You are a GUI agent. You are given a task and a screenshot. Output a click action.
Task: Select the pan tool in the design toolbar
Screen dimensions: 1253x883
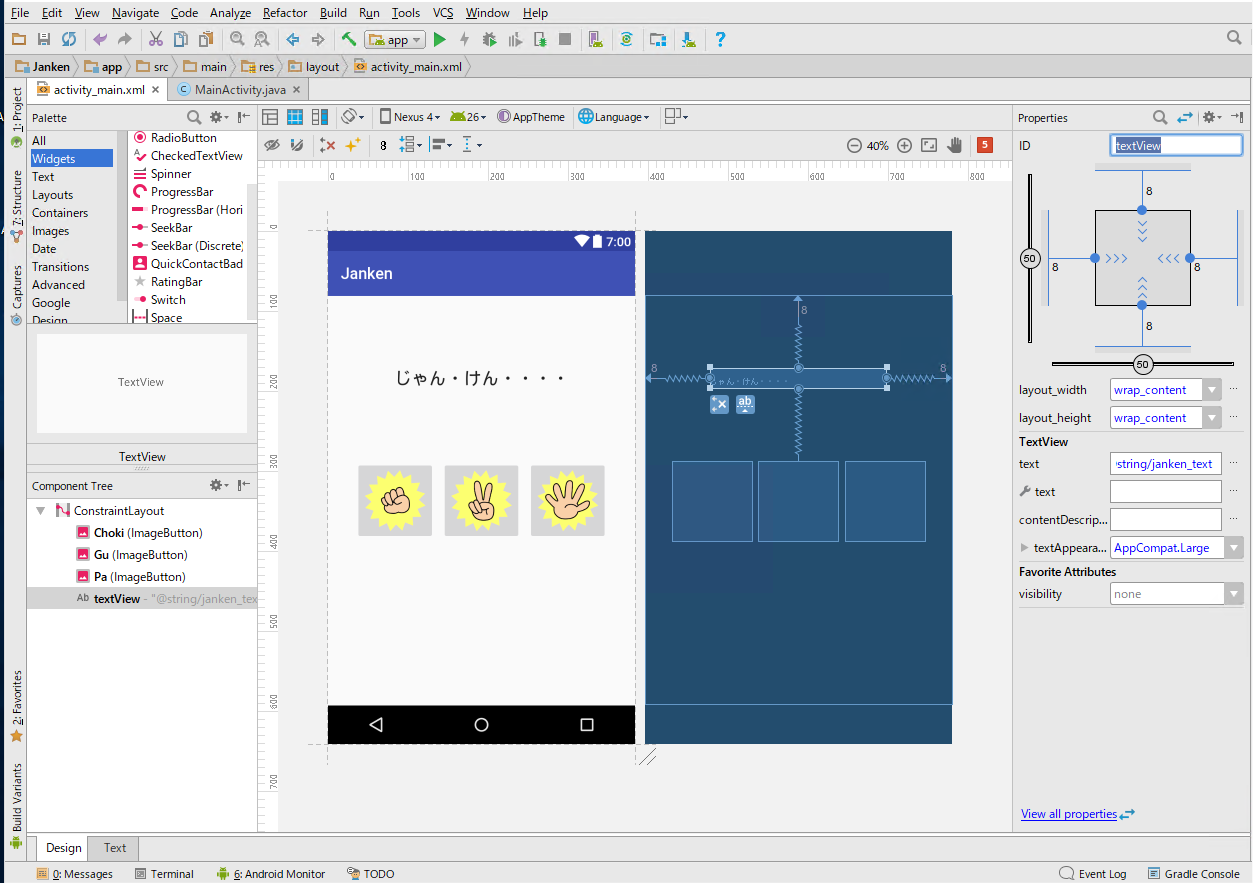point(953,144)
